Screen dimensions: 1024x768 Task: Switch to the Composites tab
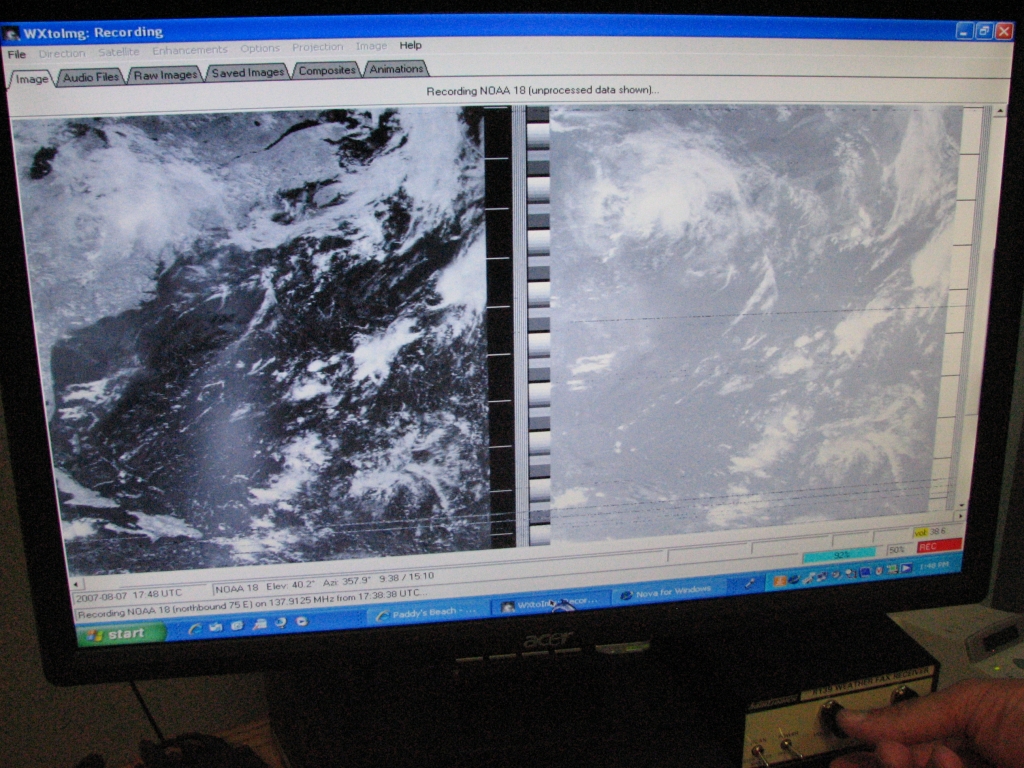[x=327, y=70]
